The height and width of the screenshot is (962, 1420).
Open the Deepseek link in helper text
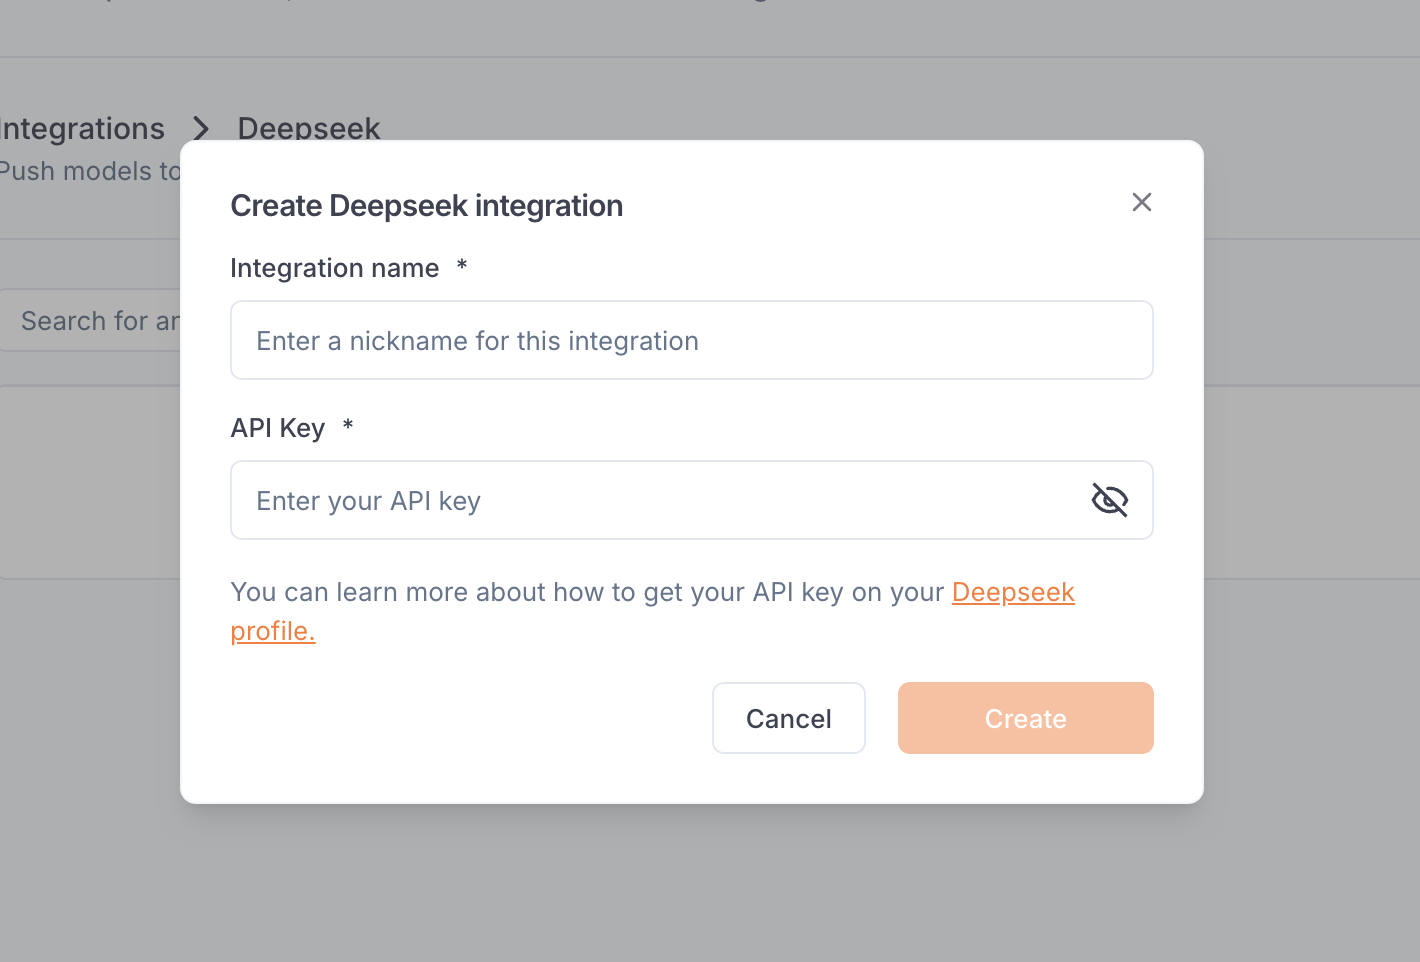pyautogui.click(x=1012, y=592)
